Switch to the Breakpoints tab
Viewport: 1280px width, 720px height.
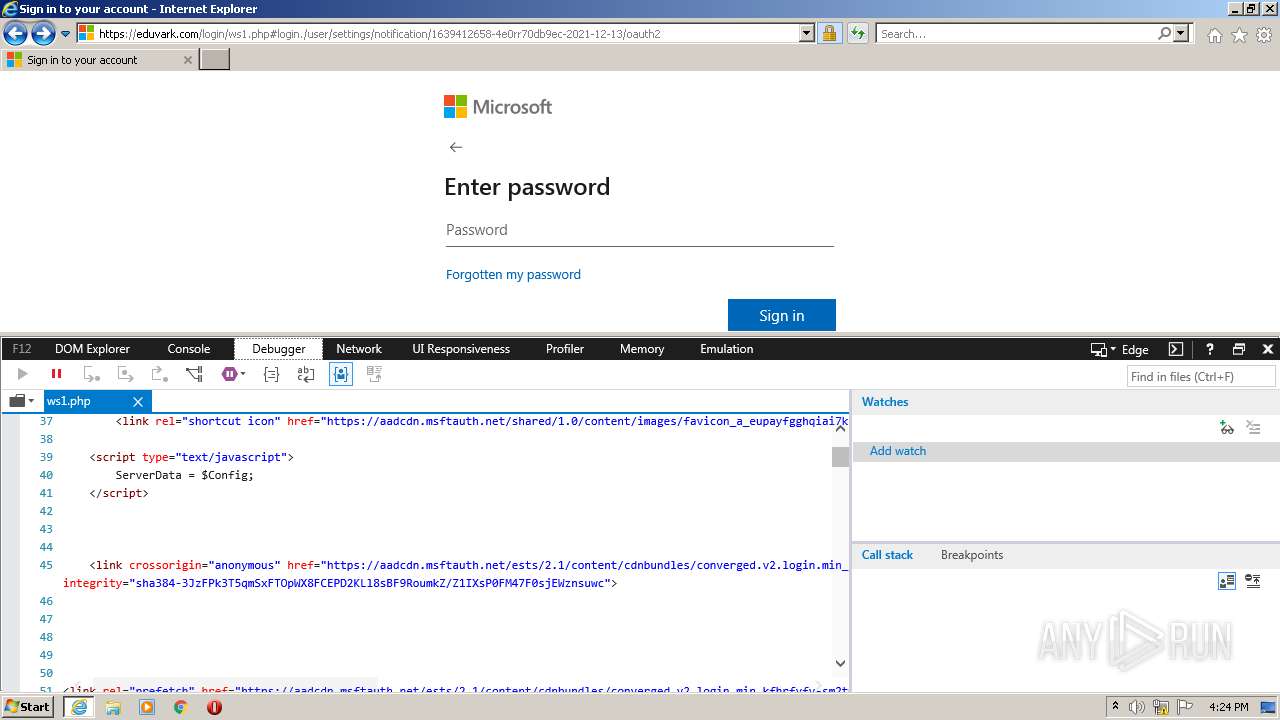[972, 555]
